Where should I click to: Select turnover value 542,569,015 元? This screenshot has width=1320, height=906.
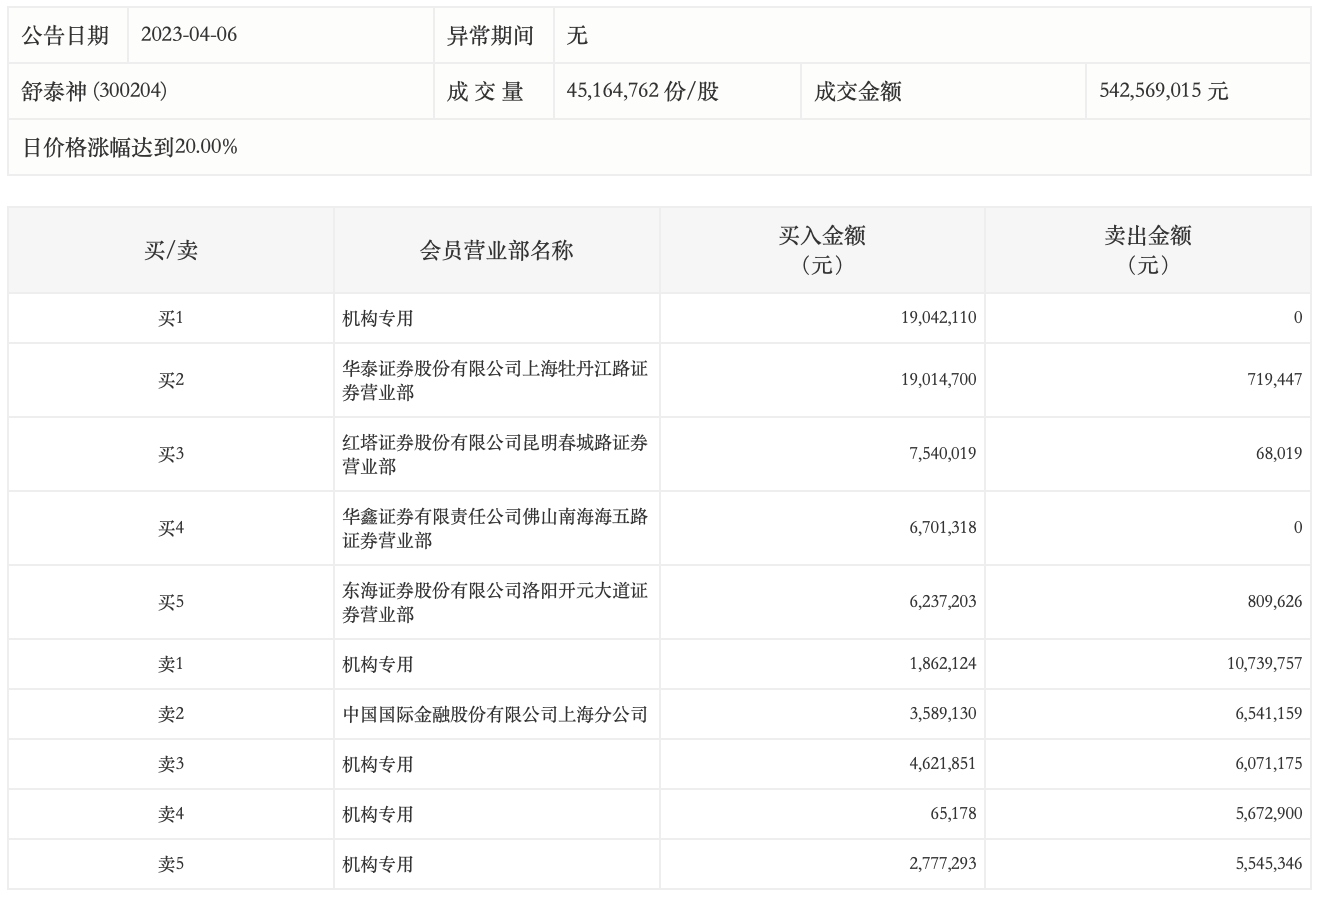[x=1163, y=91]
